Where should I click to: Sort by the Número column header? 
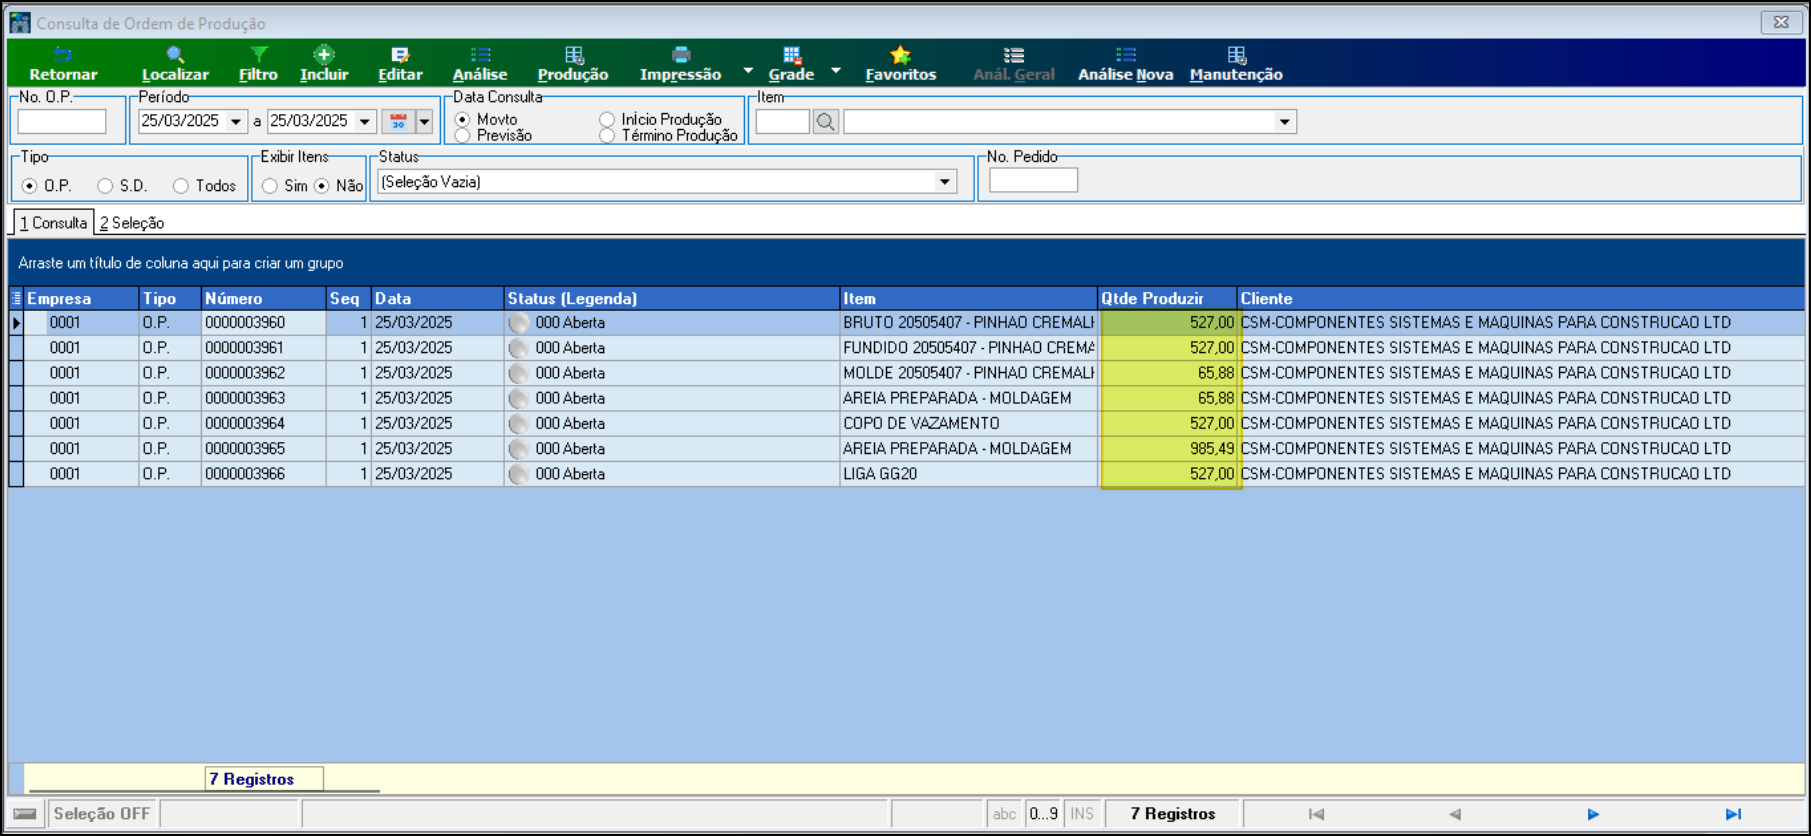click(263, 298)
